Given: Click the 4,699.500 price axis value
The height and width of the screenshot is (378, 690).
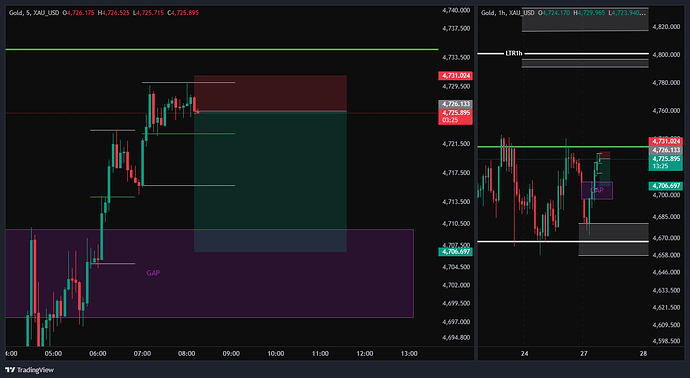Looking at the screenshot, I should click(456, 303).
